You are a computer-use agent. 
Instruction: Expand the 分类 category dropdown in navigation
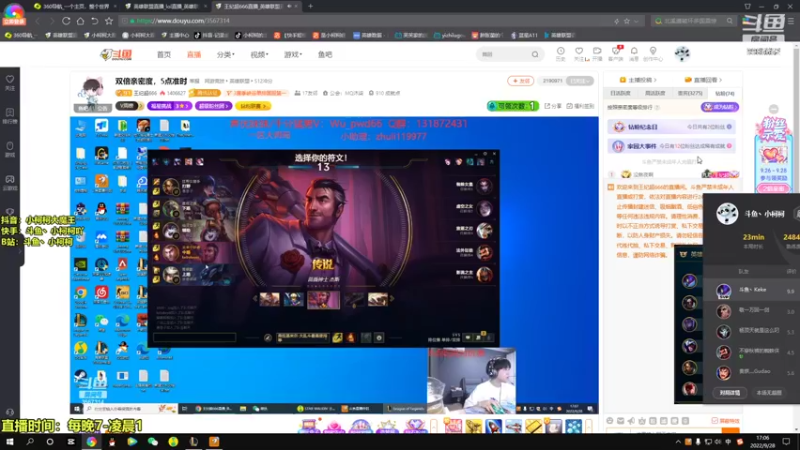point(226,54)
